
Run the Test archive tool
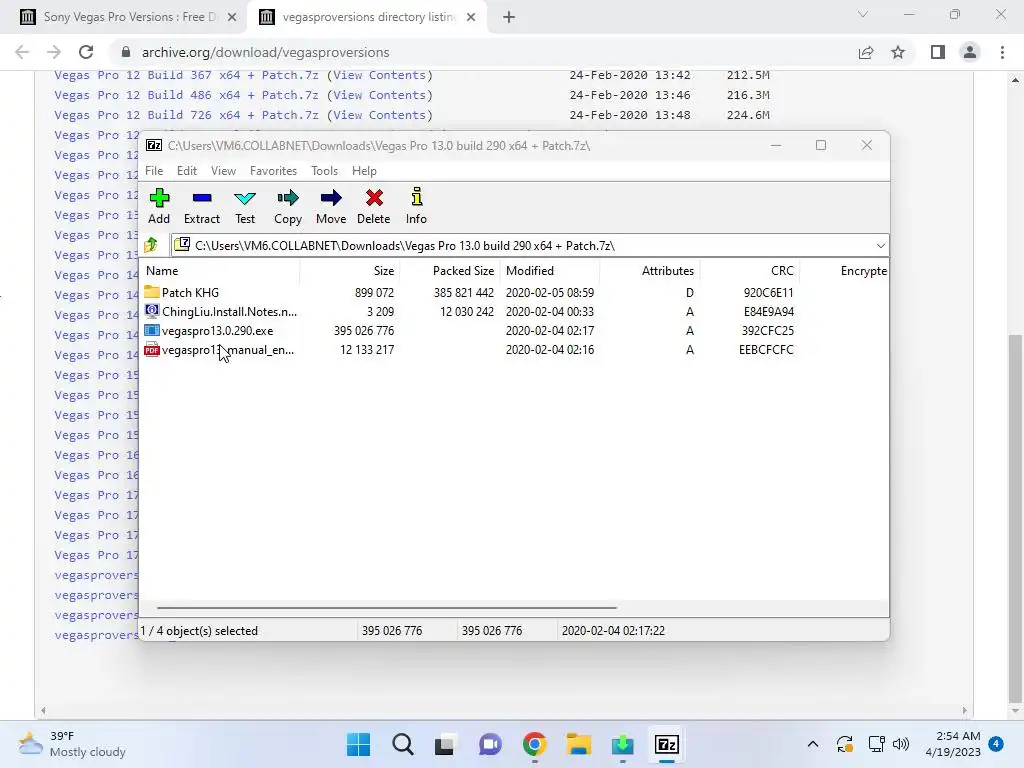pyautogui.click(x=245, y=206)
